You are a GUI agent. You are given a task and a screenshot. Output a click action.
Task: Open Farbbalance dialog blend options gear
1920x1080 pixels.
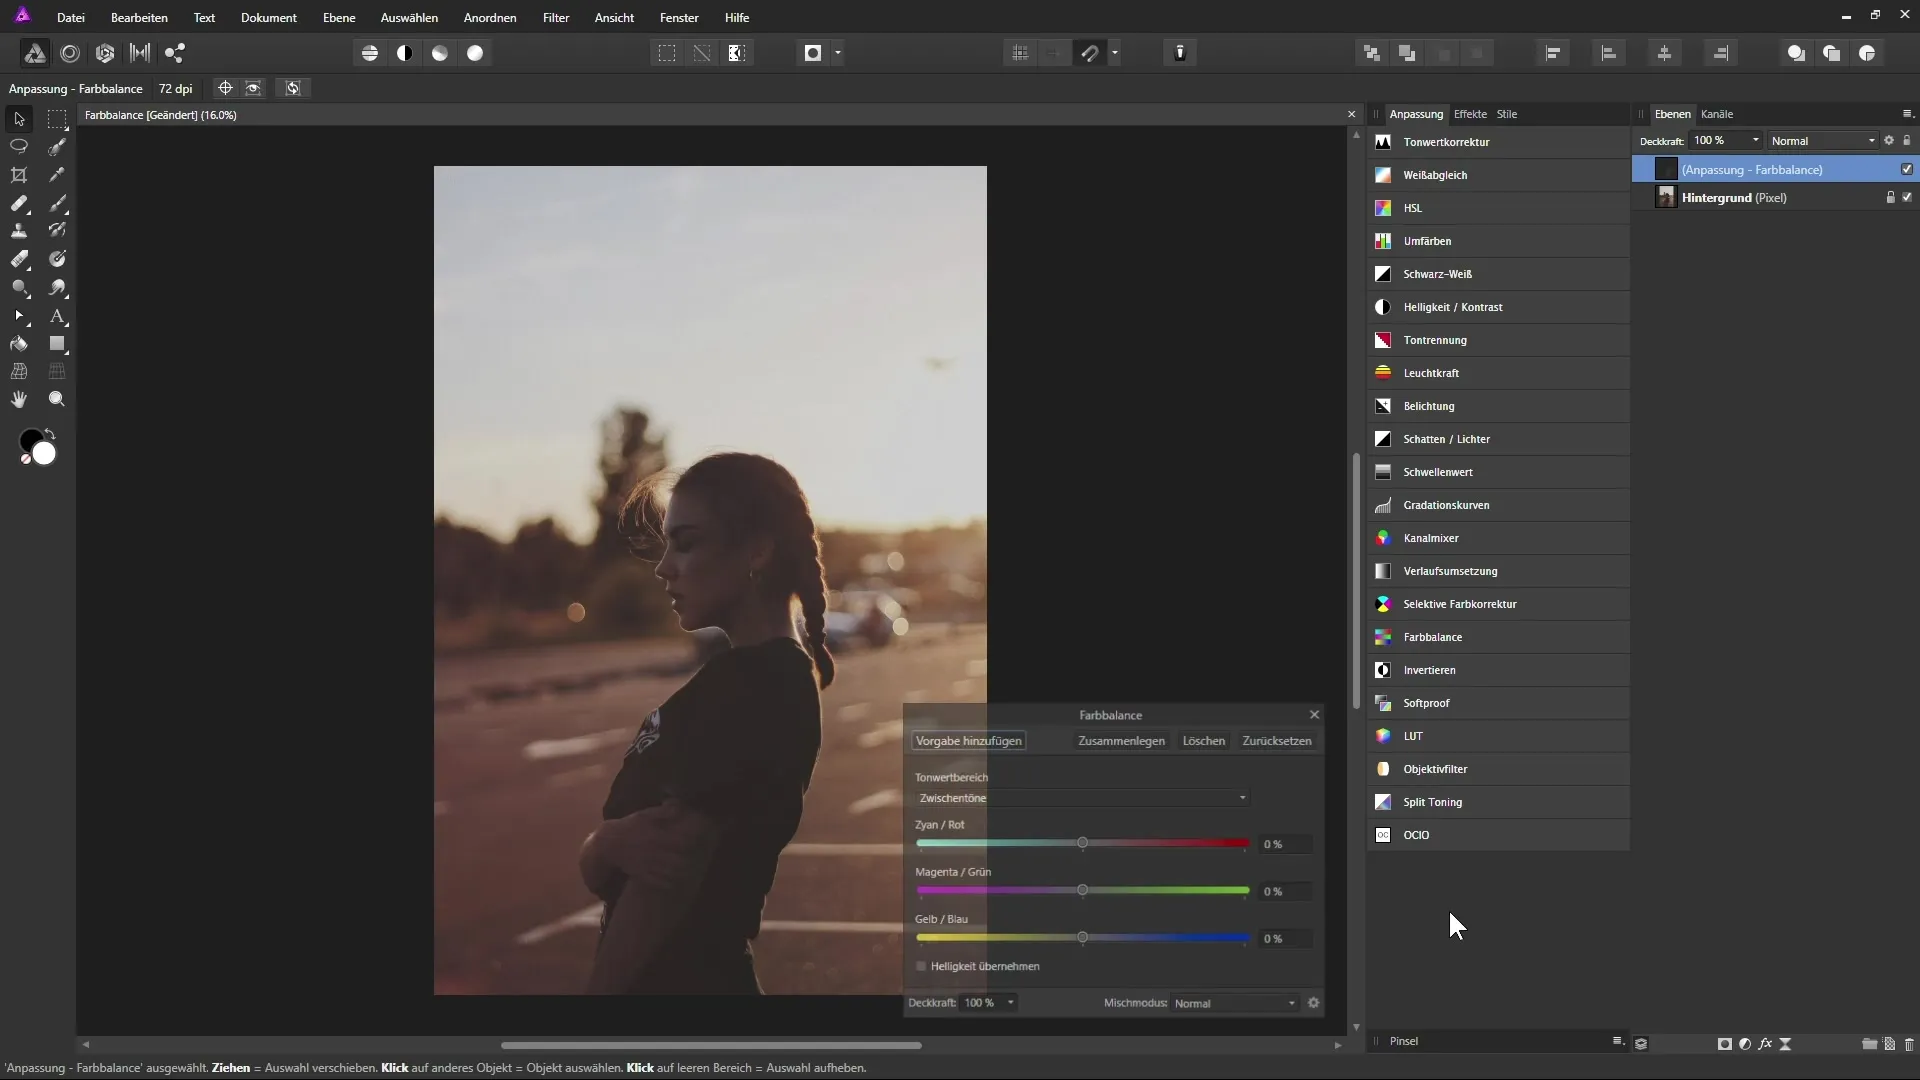(x=1314, y=1003)
